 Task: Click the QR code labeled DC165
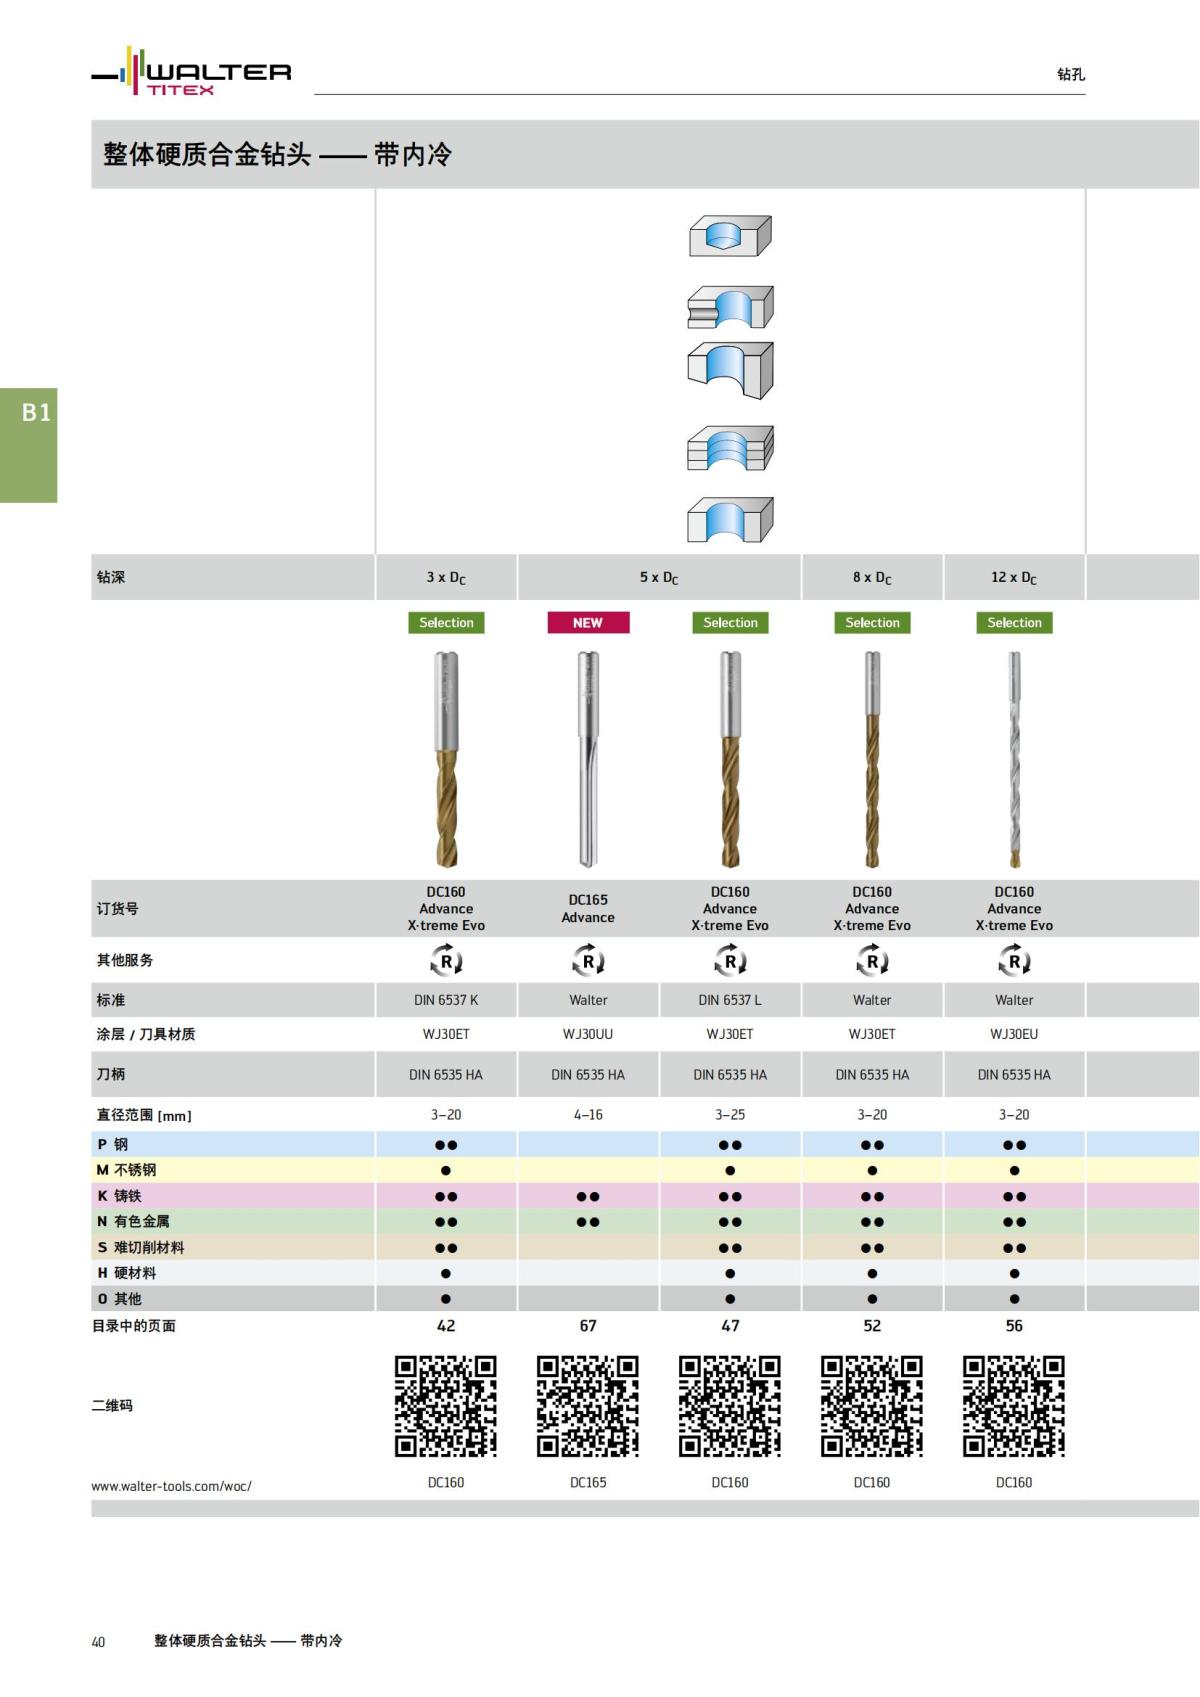pos(588,1406)
